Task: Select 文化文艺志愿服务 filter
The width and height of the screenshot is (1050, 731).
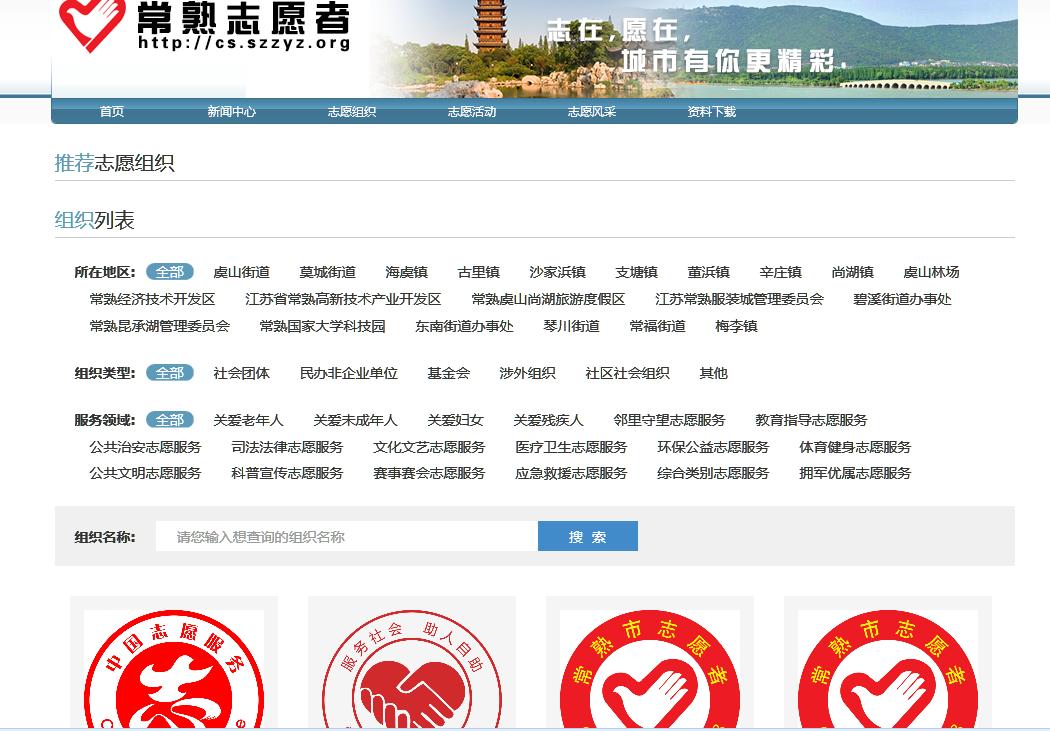Action: 429,446
